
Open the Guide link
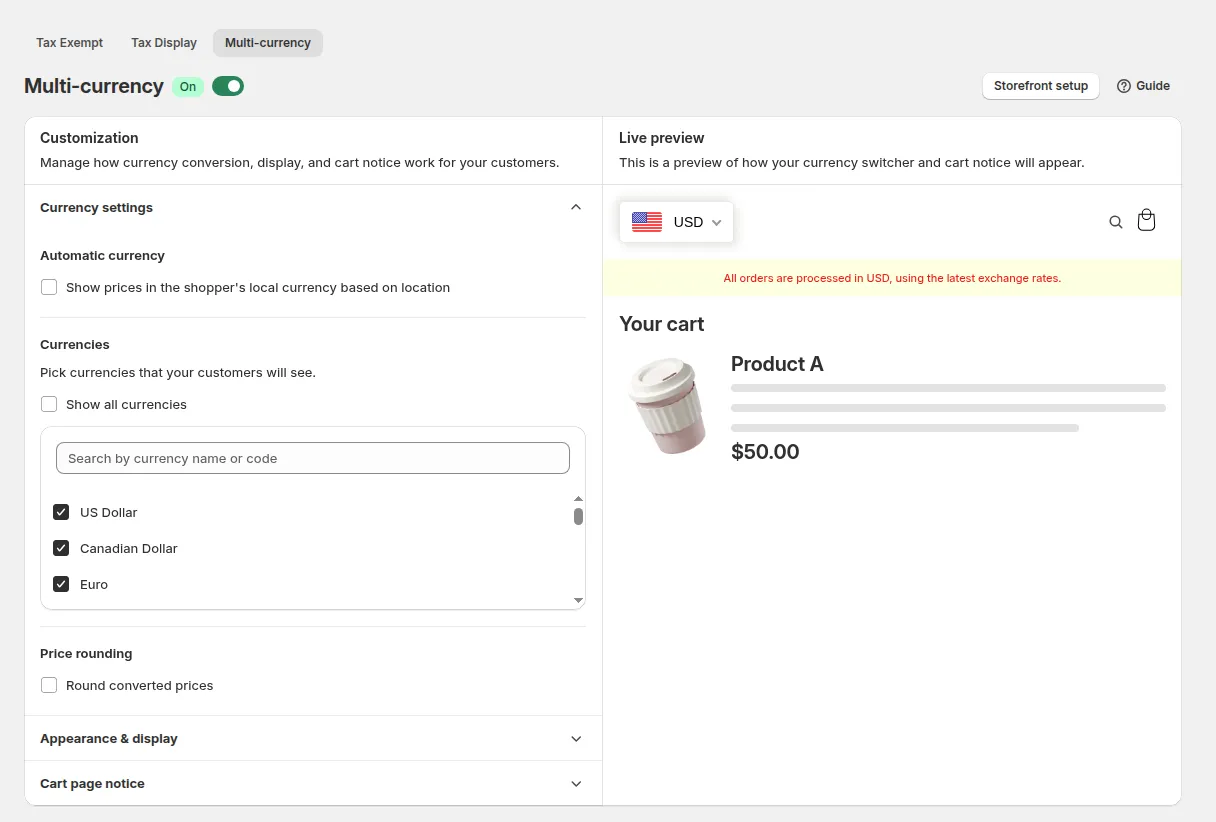[x=1143, y=86]
